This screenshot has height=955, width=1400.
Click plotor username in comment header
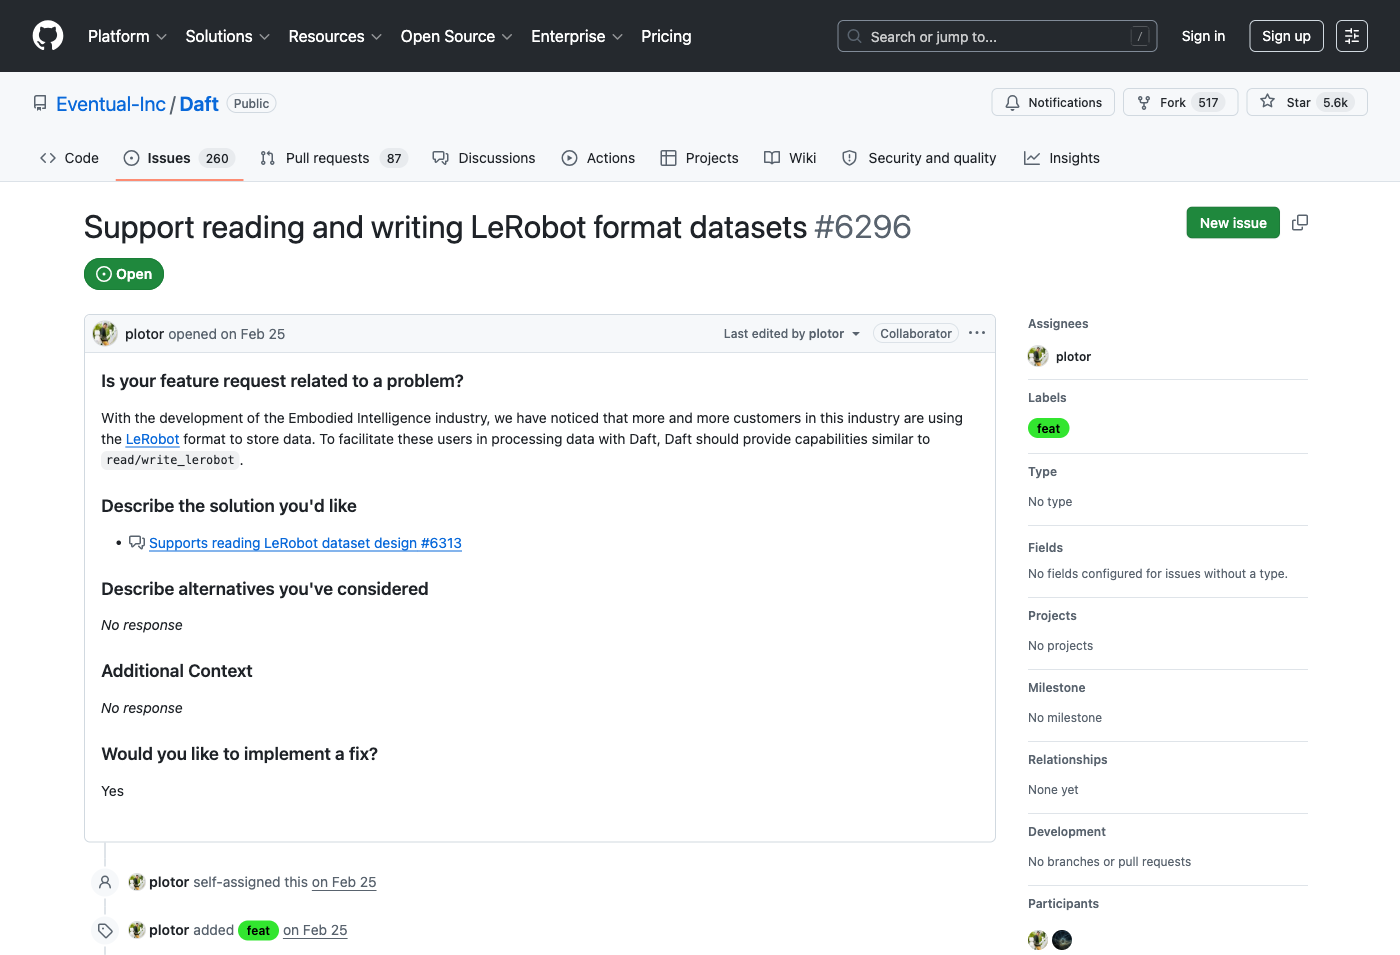click(144, 334)
